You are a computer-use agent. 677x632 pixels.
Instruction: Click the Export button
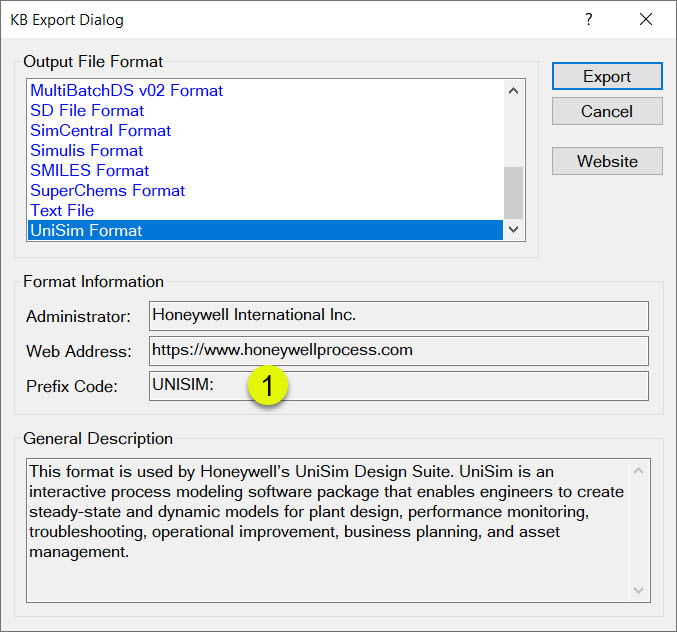click(x=607, y=76)
